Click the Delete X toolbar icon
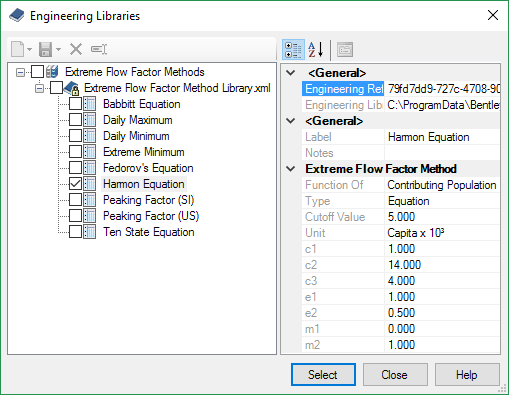 76,49
